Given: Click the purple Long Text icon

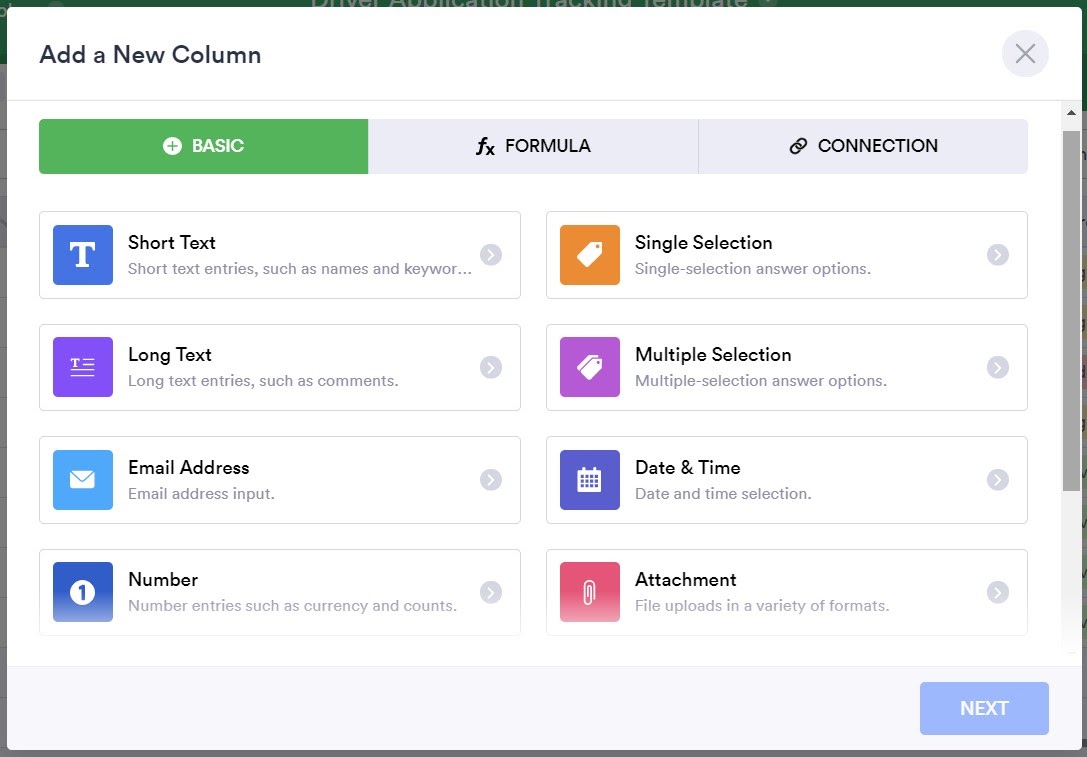Looking at the screenshot, I should [x=83, y=367].
